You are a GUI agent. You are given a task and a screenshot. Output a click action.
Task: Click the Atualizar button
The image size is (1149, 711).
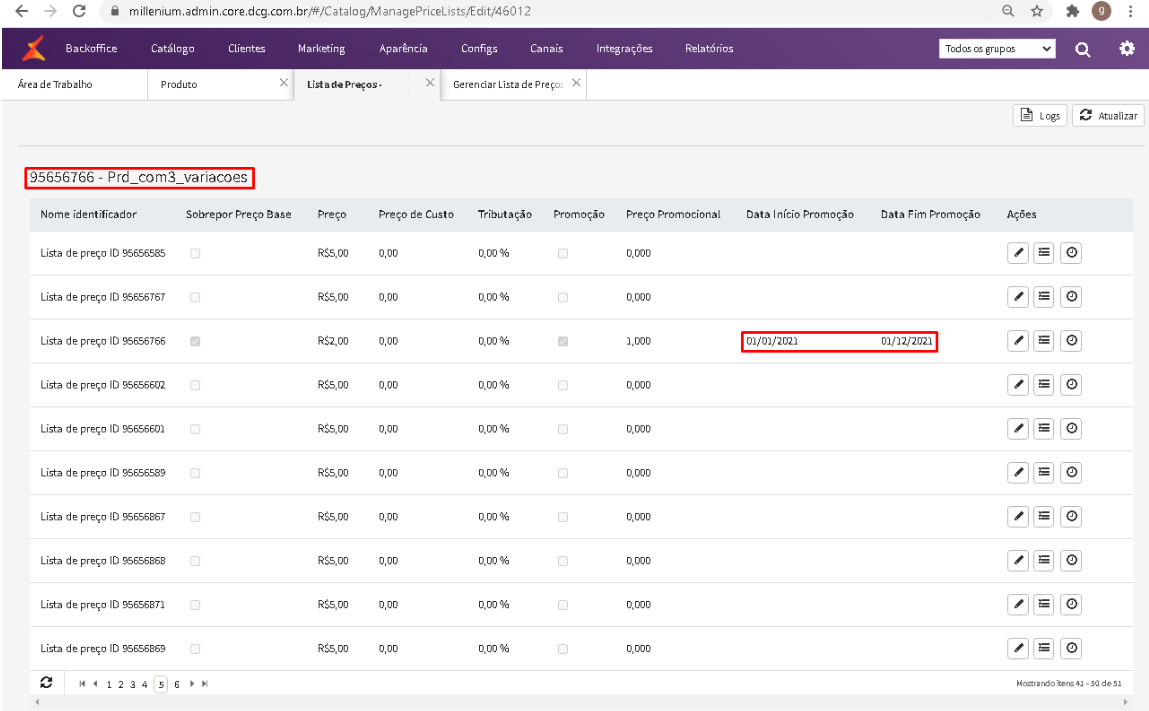pos(1108,116)
